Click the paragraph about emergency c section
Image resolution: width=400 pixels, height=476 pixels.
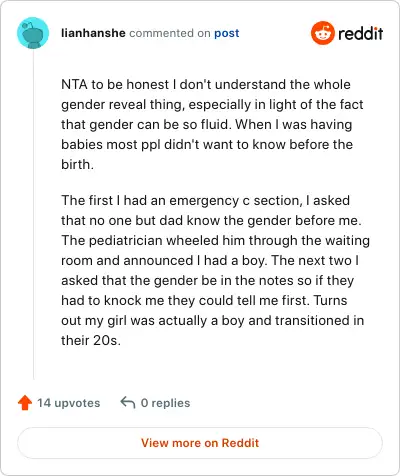(215, 270)
